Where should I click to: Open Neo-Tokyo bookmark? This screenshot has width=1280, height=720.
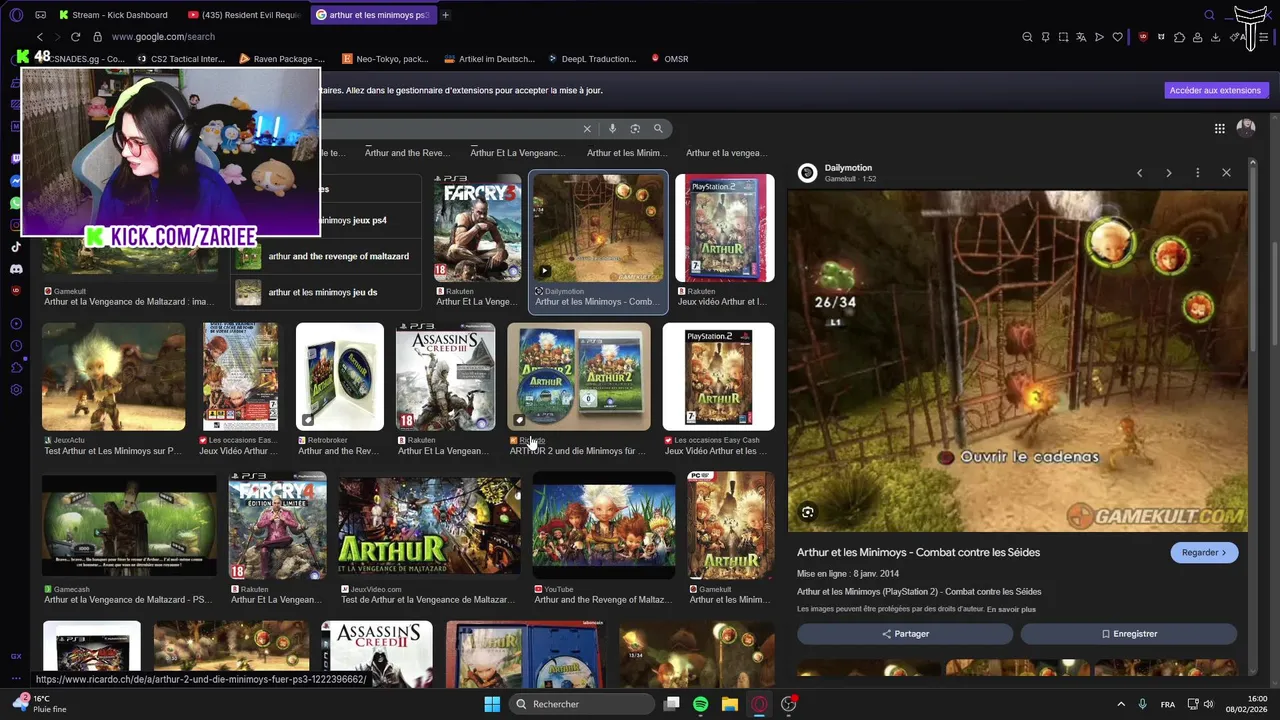(385, 59)
